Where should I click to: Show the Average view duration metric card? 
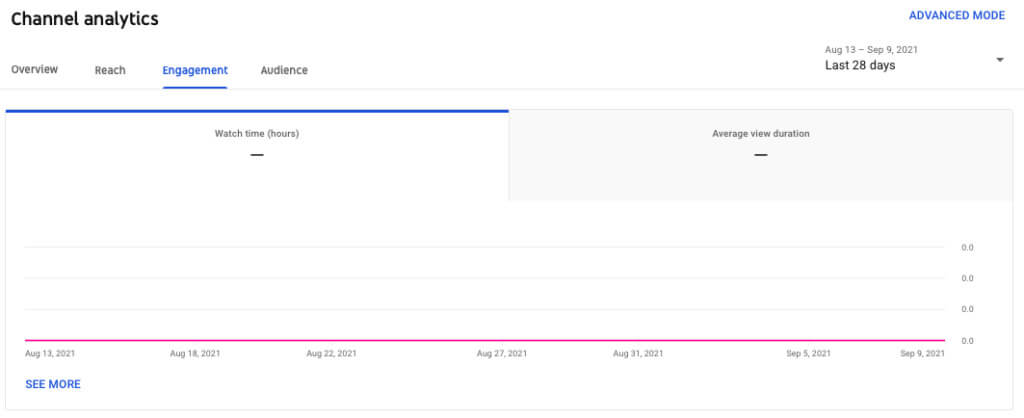760,144
